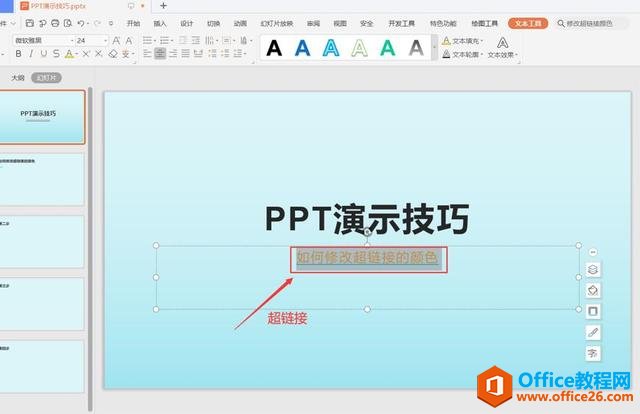The height and width of the screenshot is (414, 640).
Task: Select the third slide thumbnail
Action: click(42, 242)
